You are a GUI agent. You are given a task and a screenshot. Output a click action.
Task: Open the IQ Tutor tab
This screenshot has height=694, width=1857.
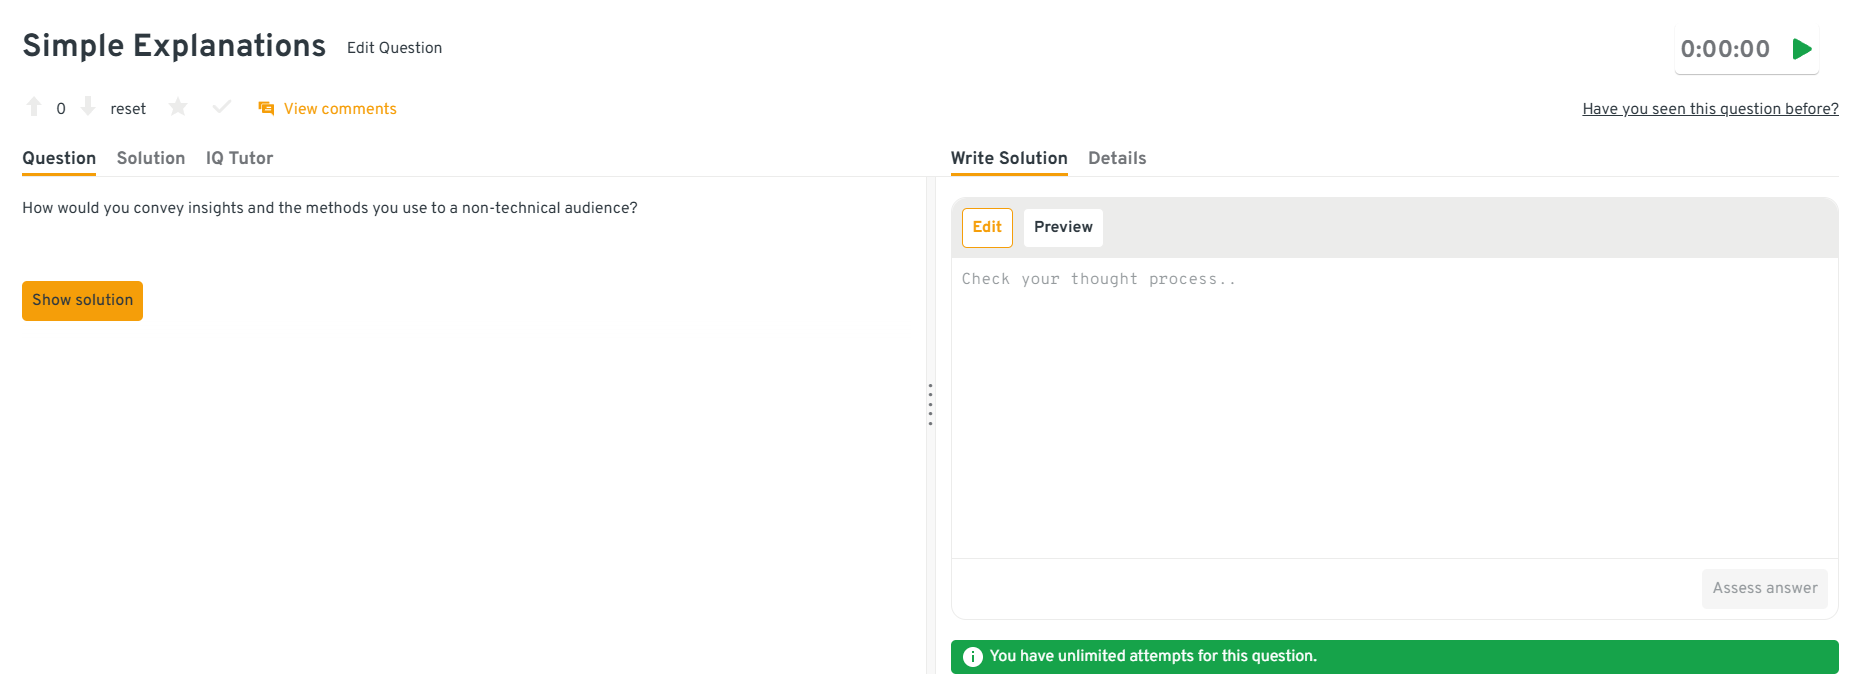[x=239, y=158]
